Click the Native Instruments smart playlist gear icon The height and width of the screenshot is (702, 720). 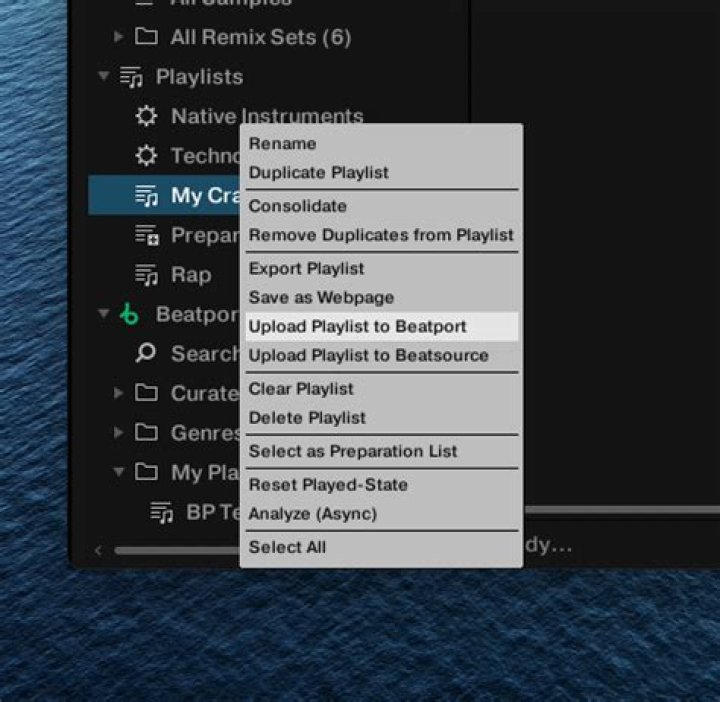146,116
